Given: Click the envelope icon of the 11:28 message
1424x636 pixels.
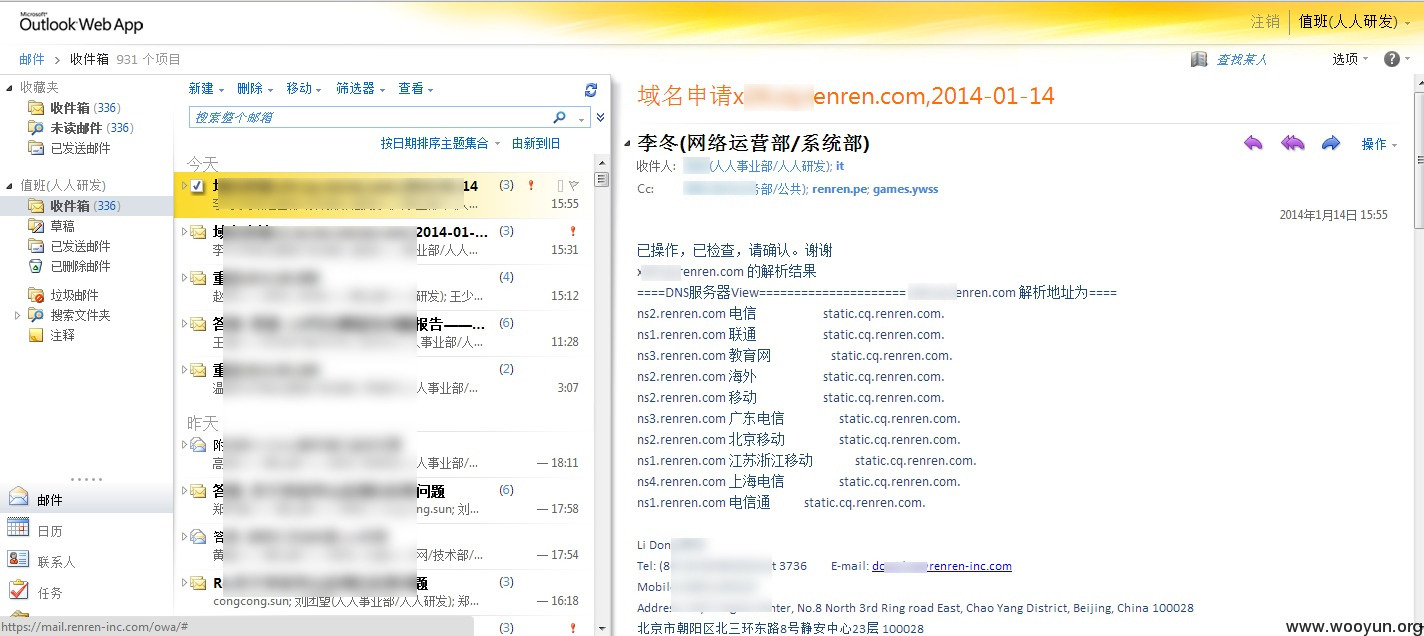Looking at the screenshot, I should tap(198, 324).
